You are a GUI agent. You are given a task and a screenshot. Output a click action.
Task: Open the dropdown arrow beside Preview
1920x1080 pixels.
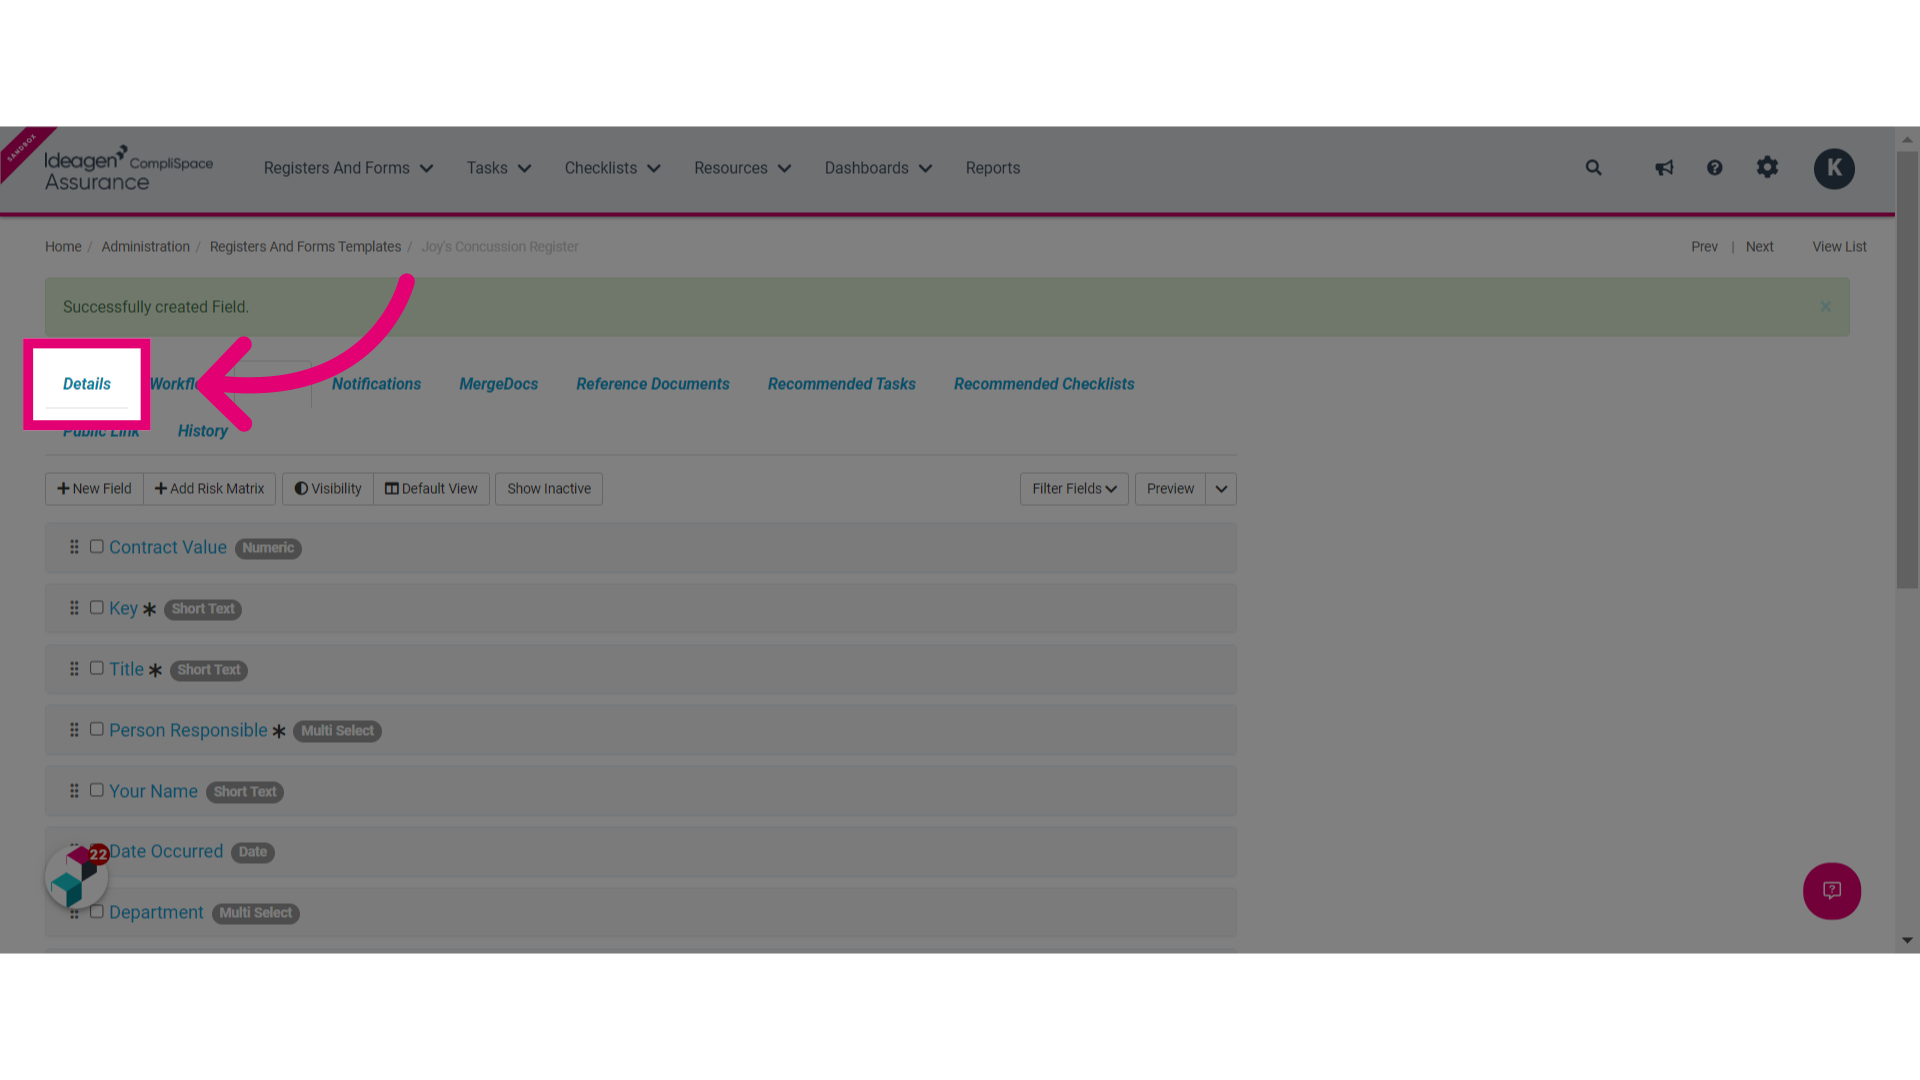[x=1221, y=489]
